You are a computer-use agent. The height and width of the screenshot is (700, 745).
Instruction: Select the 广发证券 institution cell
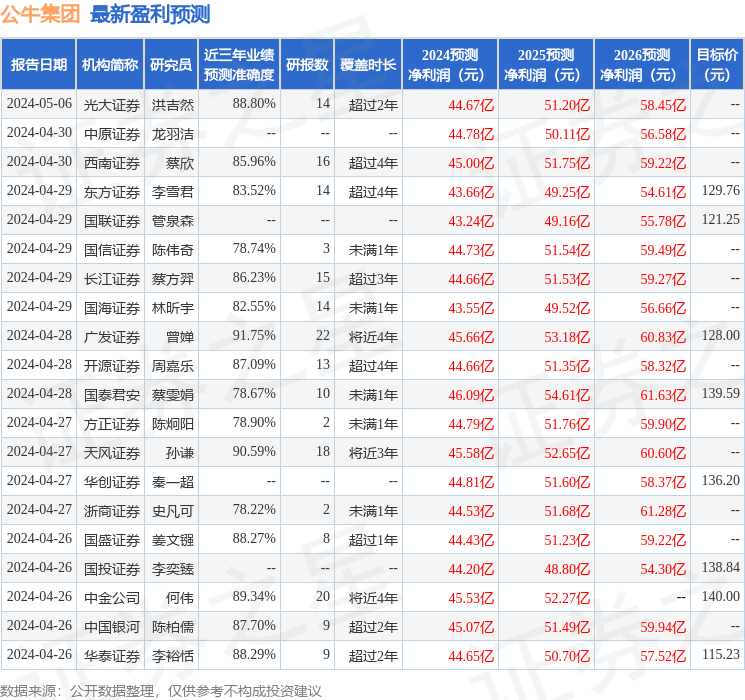112,337
